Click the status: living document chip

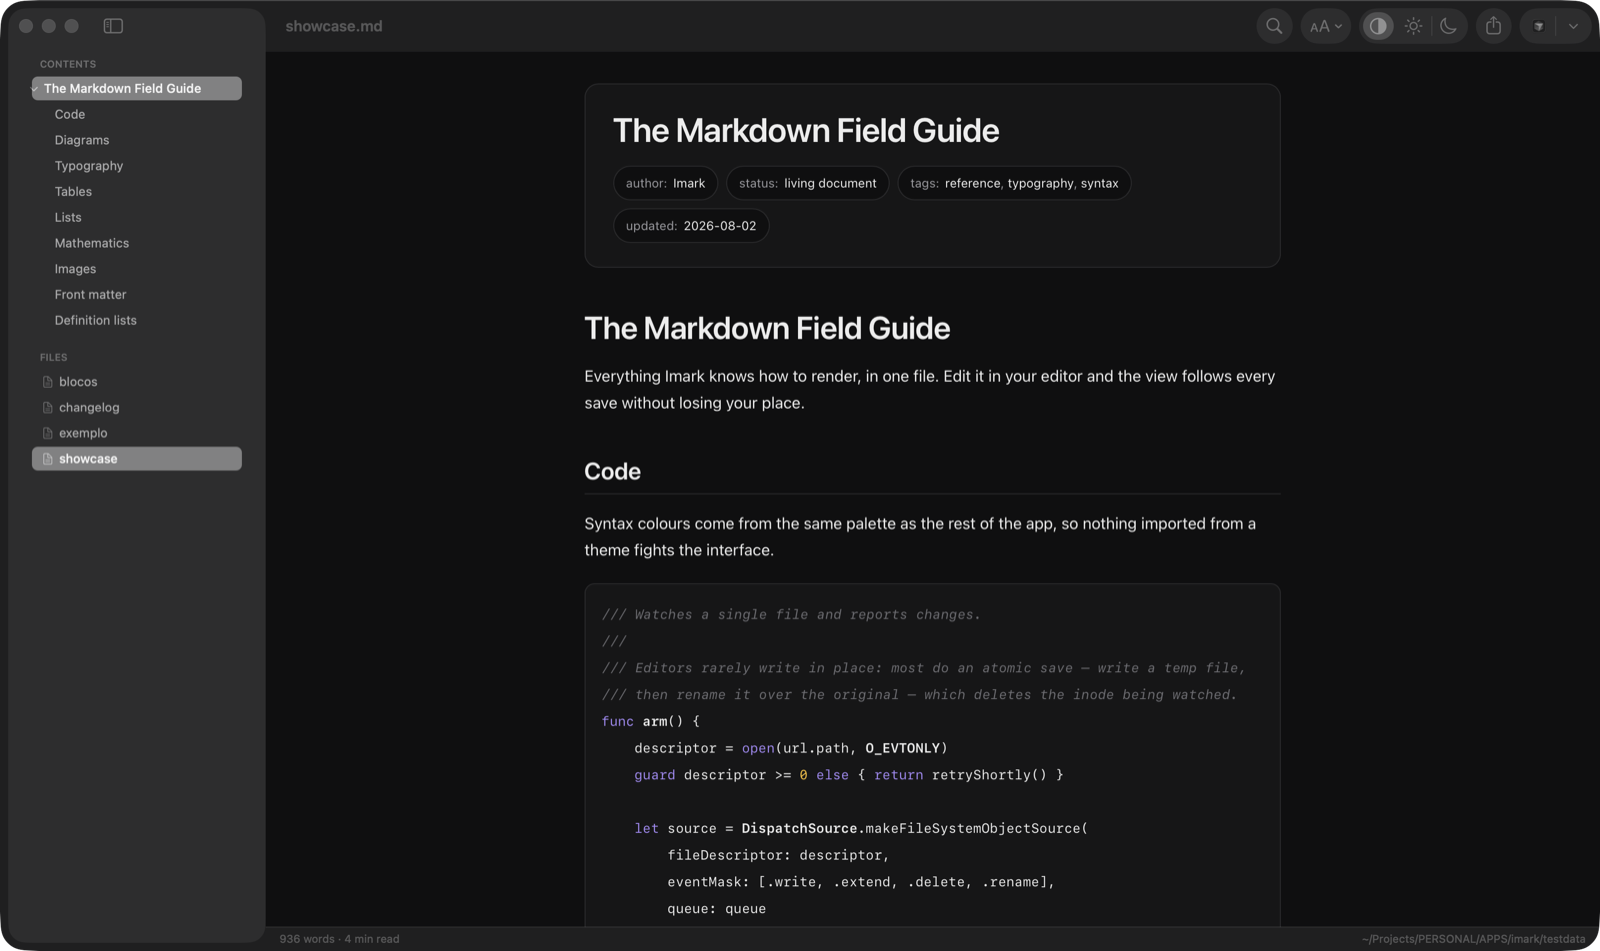[x=807, y=183]
